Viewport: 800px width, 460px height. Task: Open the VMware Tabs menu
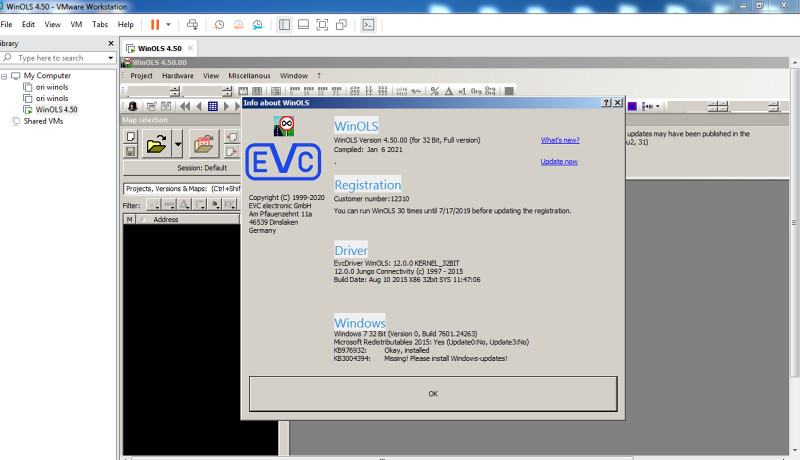click(x=100, y=24)
